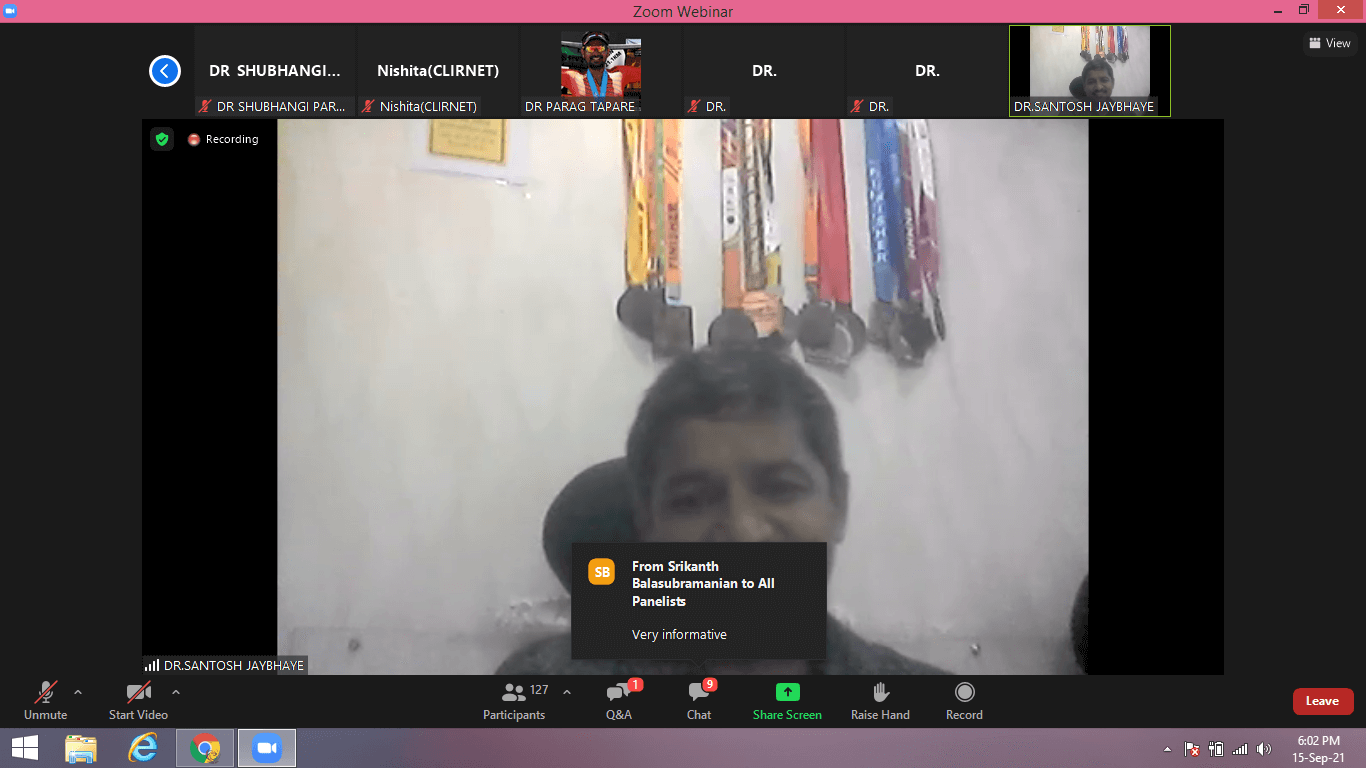Switch to Google Chrome in taskbar
The height and width of the screenshot is (768, 1366).
point(205,748)
